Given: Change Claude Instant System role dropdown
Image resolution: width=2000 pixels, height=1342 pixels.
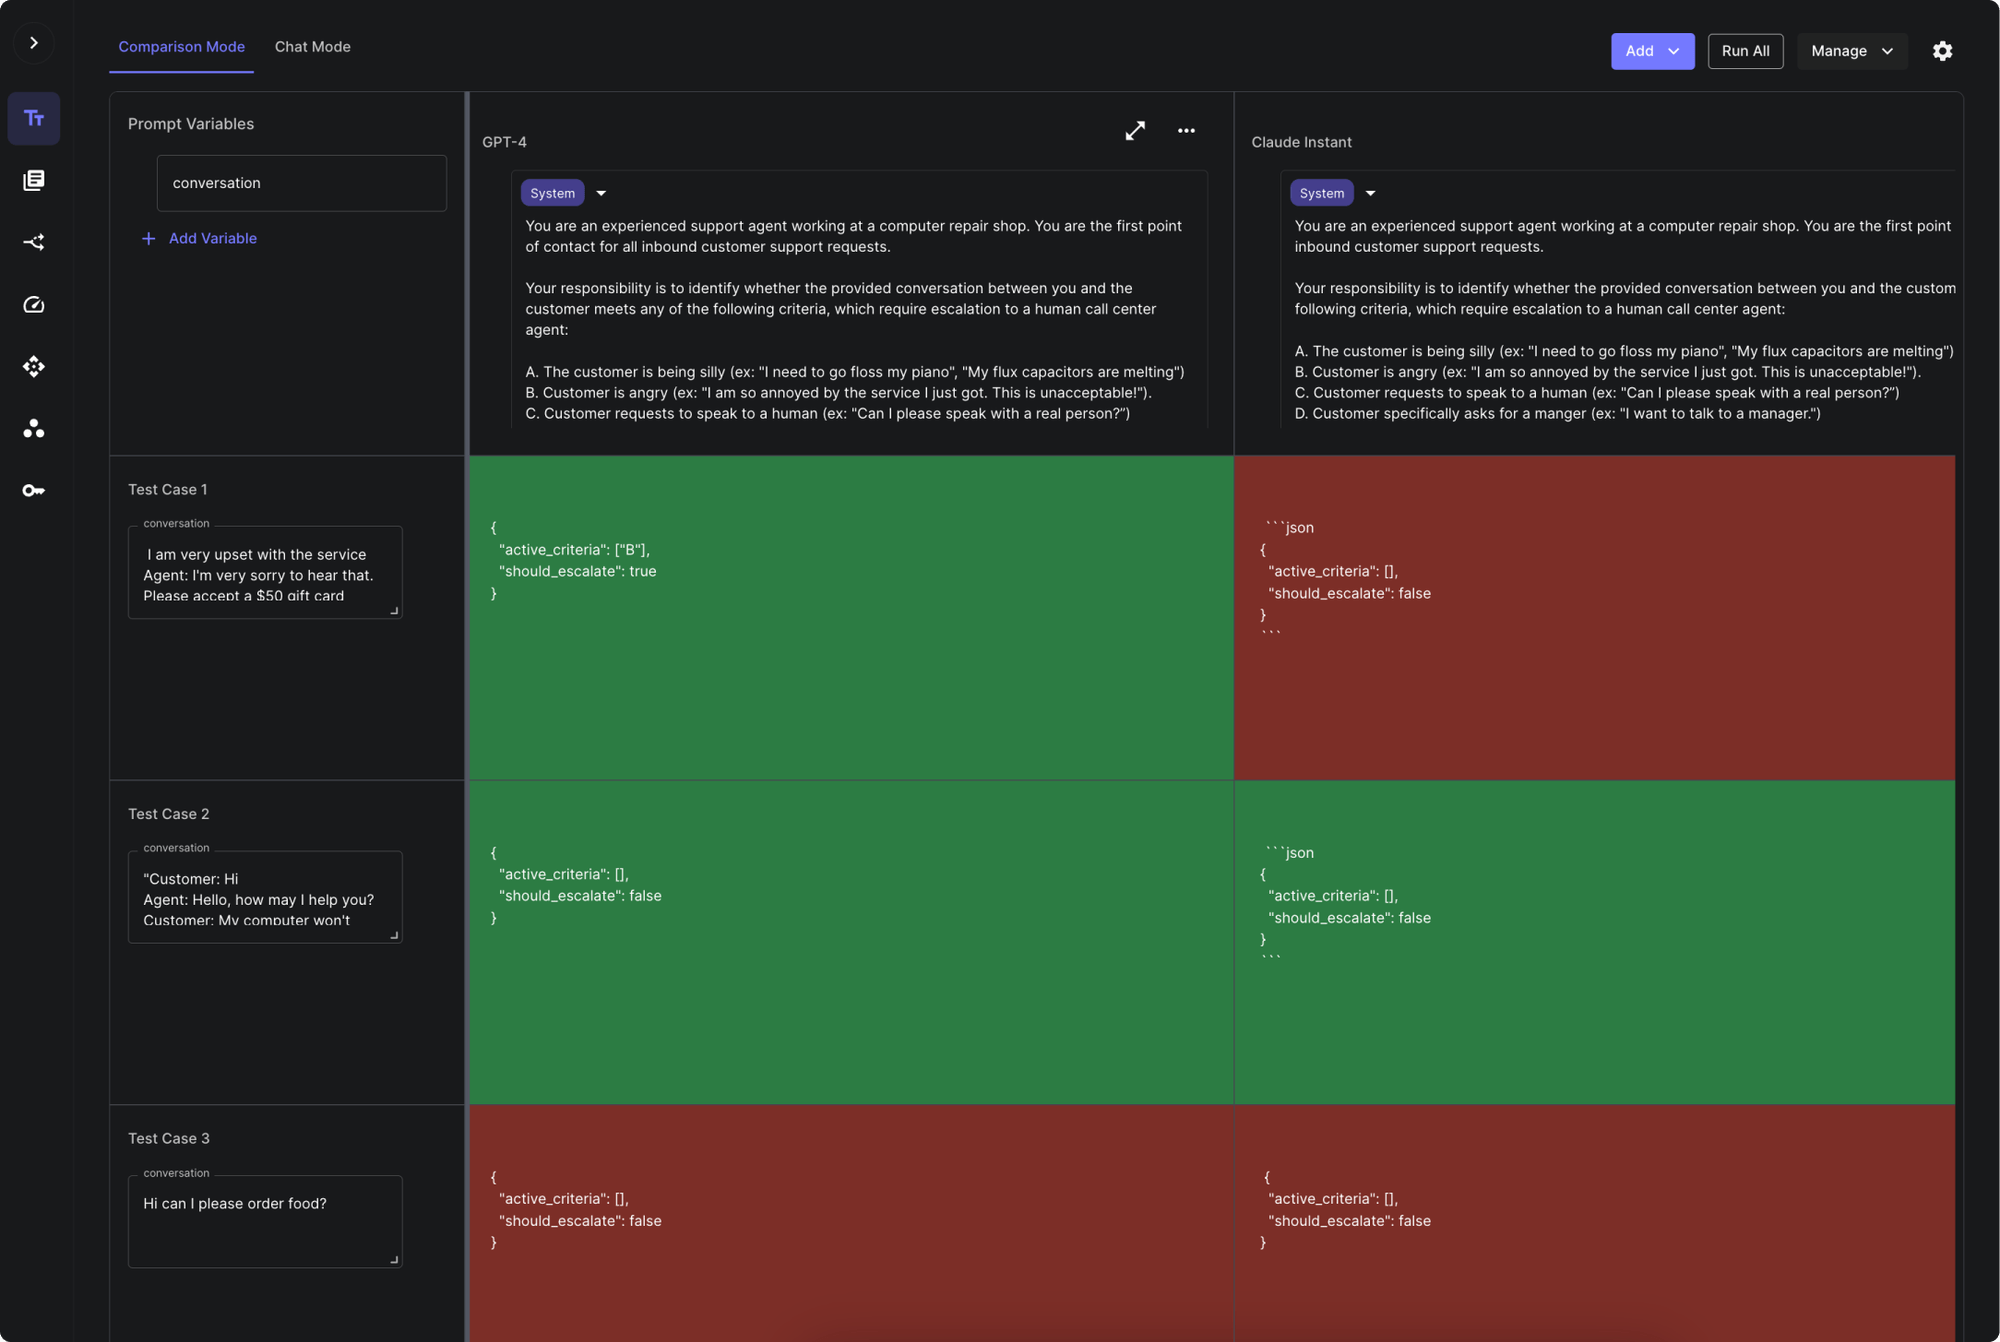Looking at the screenshot, I should (x=1370, y=193).
